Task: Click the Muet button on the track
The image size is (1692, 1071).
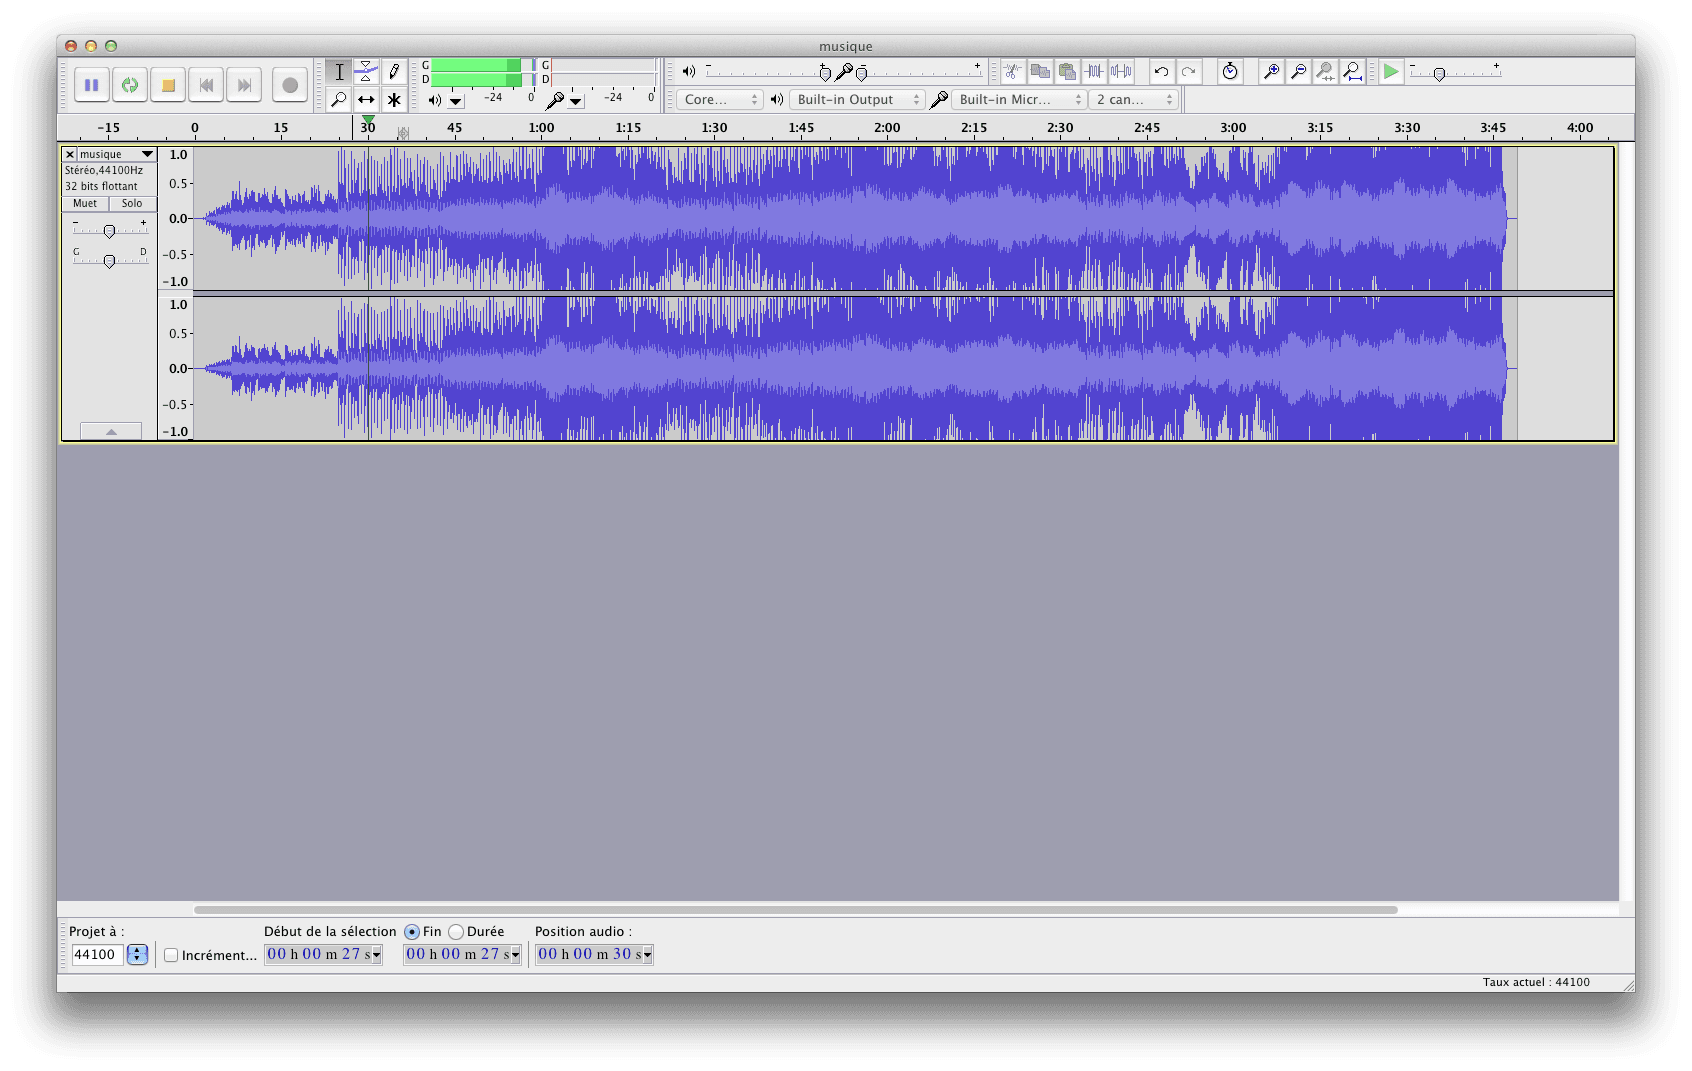Action: pyautogui.click(x=85, y=203)
